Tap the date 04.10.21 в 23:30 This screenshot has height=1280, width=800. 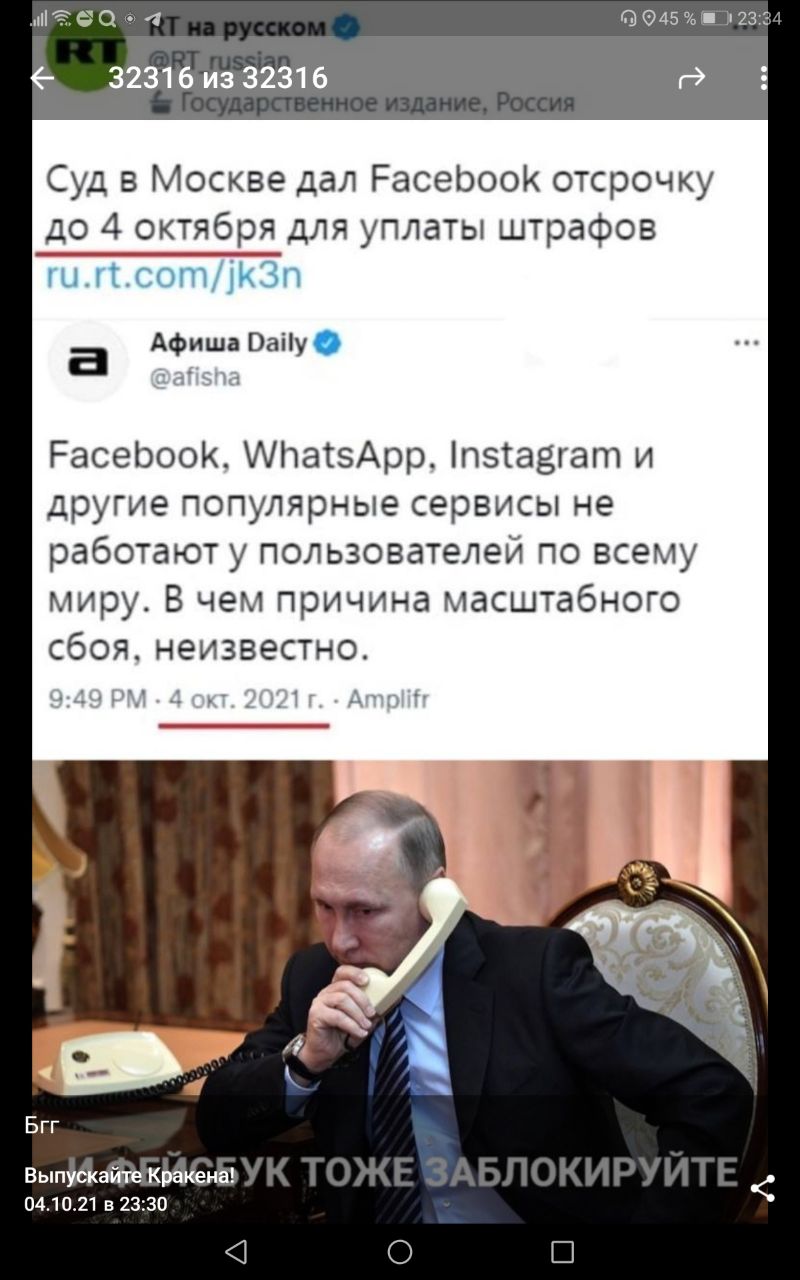click(x=96, y=1203)
